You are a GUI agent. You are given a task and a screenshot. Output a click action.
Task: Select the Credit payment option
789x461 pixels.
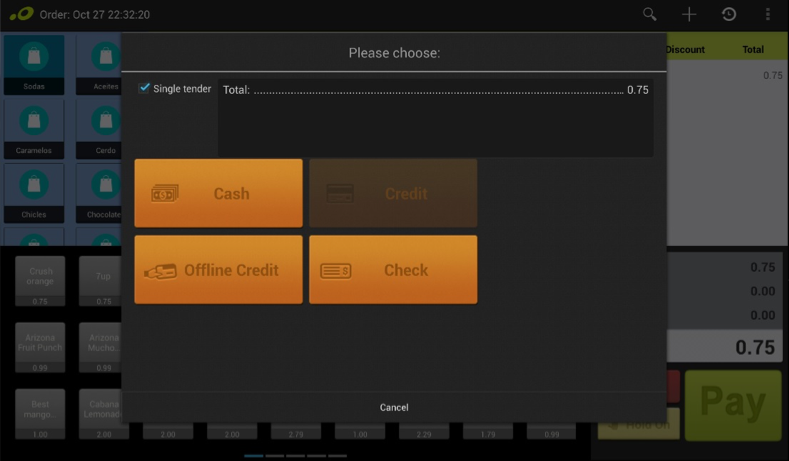click(x=393, y=193)
